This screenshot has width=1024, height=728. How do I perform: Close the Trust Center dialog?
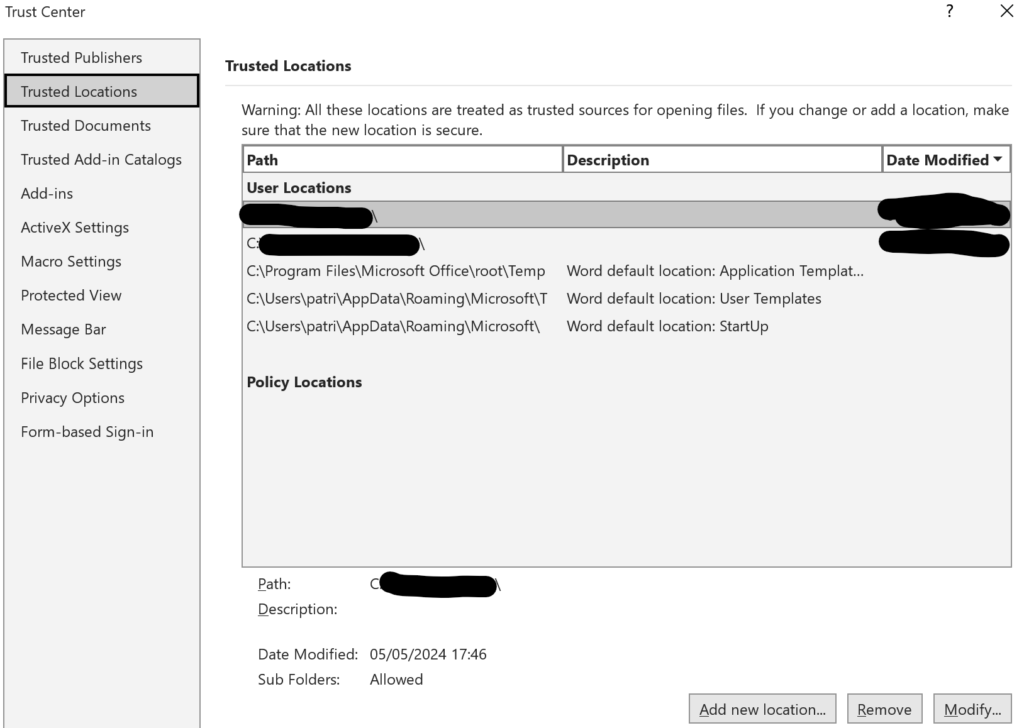[1006, 11]
